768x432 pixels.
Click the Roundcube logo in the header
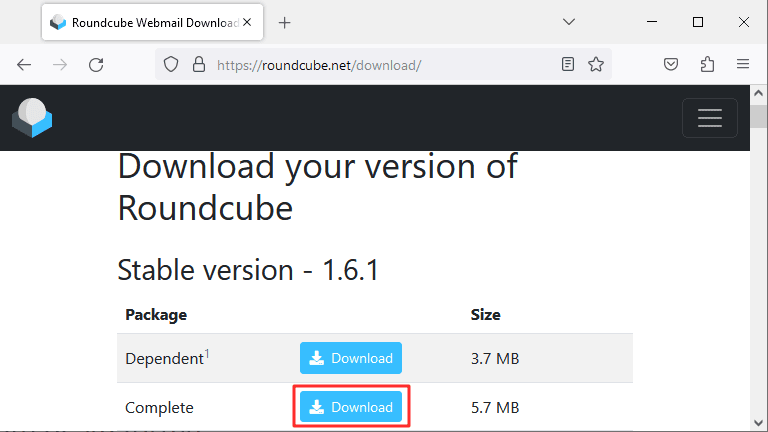pyautogui.click(x=32, y=118)
